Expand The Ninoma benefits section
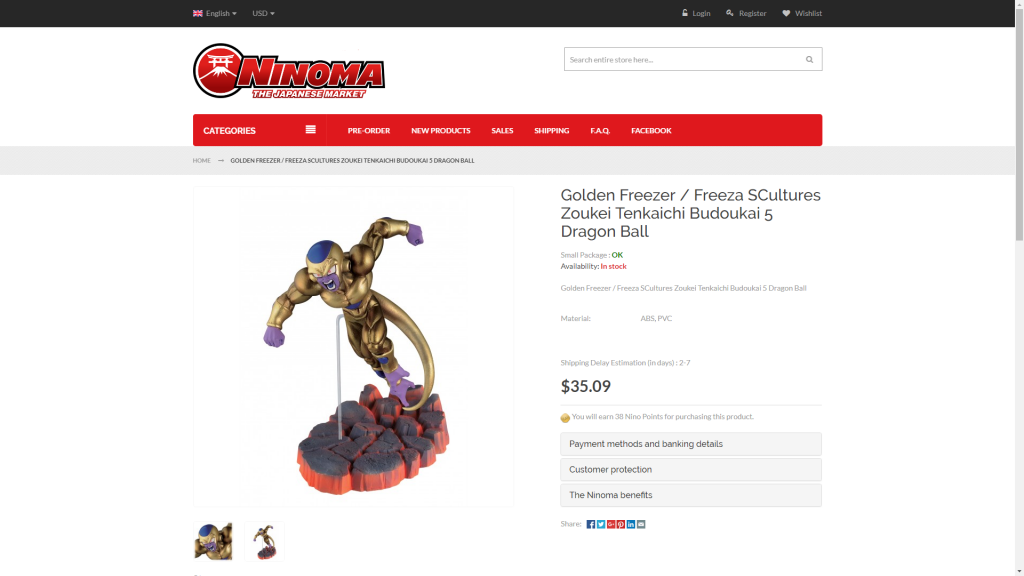 tap(691, 495)
